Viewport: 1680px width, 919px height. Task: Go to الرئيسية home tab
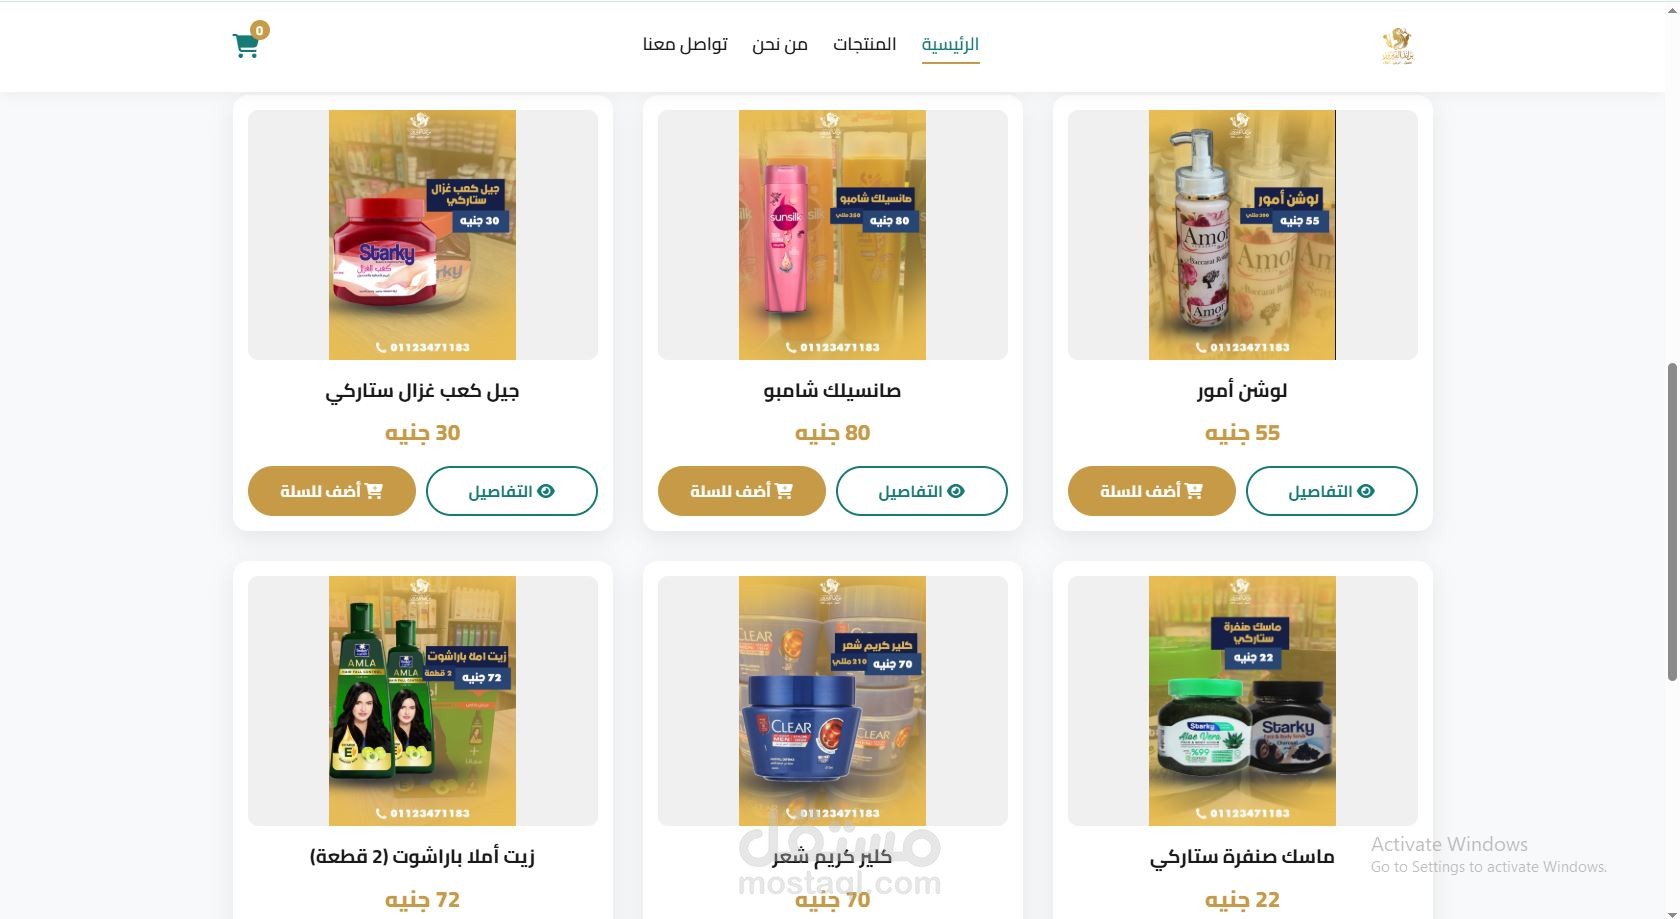coord(950,44)
